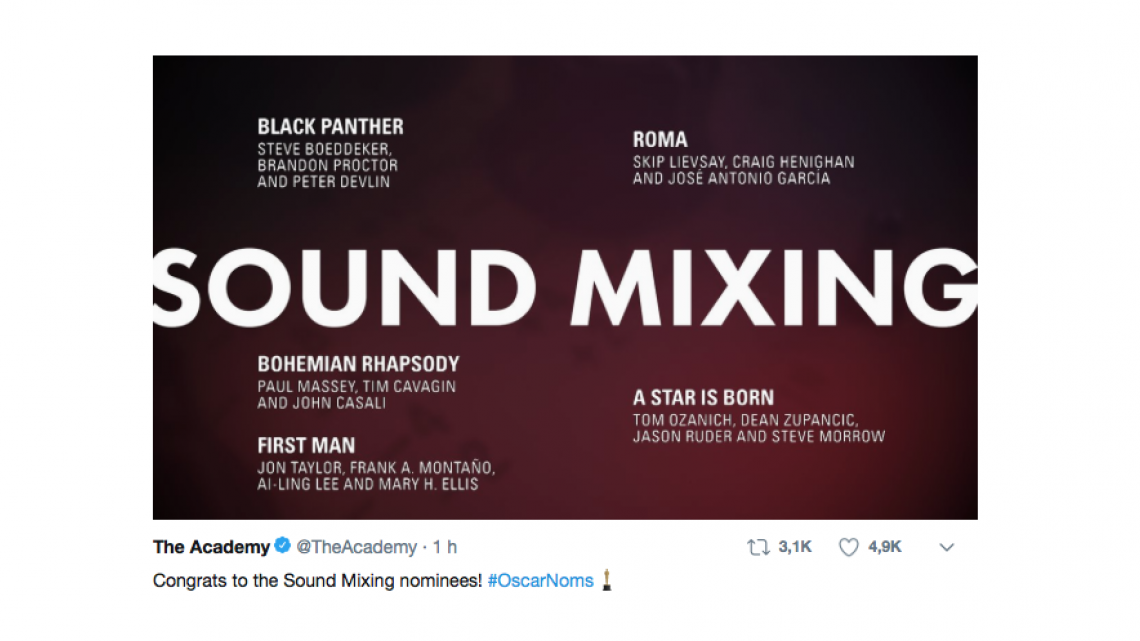Click the BLACK PANTHER title in image
The image size is (1140, 641).
330,127
